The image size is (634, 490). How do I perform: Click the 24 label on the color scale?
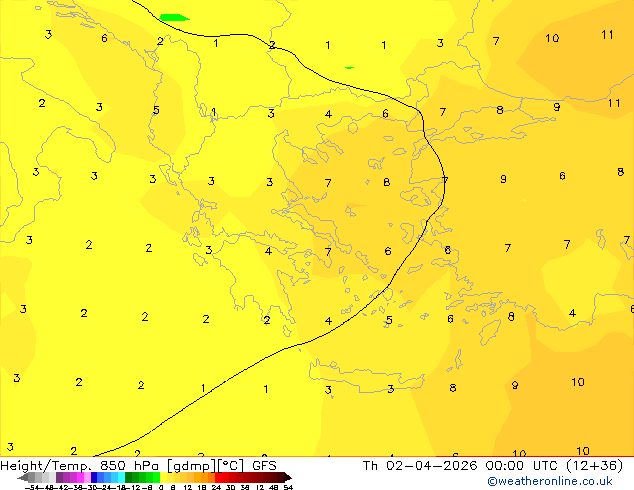(x=216, y=487)
